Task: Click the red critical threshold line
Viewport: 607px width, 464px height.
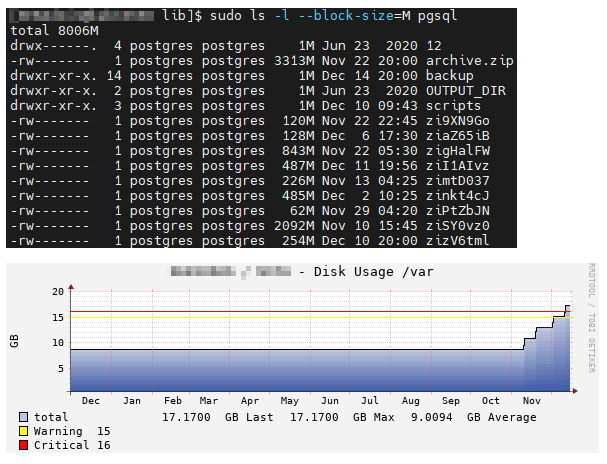Action: coord(321,312)
